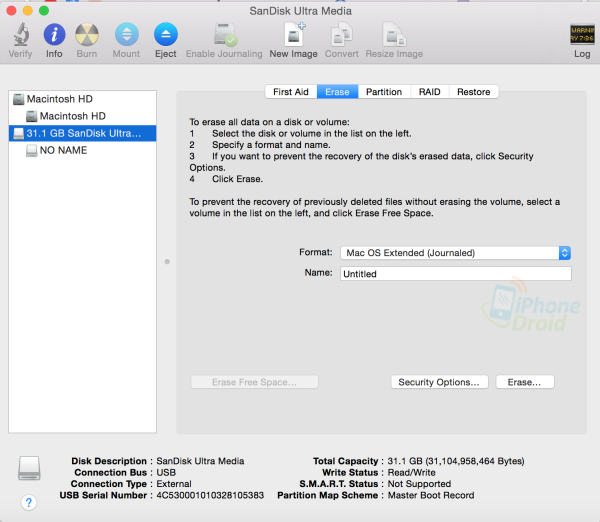Image resolution: width=600 pixels, height=522 pixels.
Task: Open the Log viewer icon
Action: [581, 34]
